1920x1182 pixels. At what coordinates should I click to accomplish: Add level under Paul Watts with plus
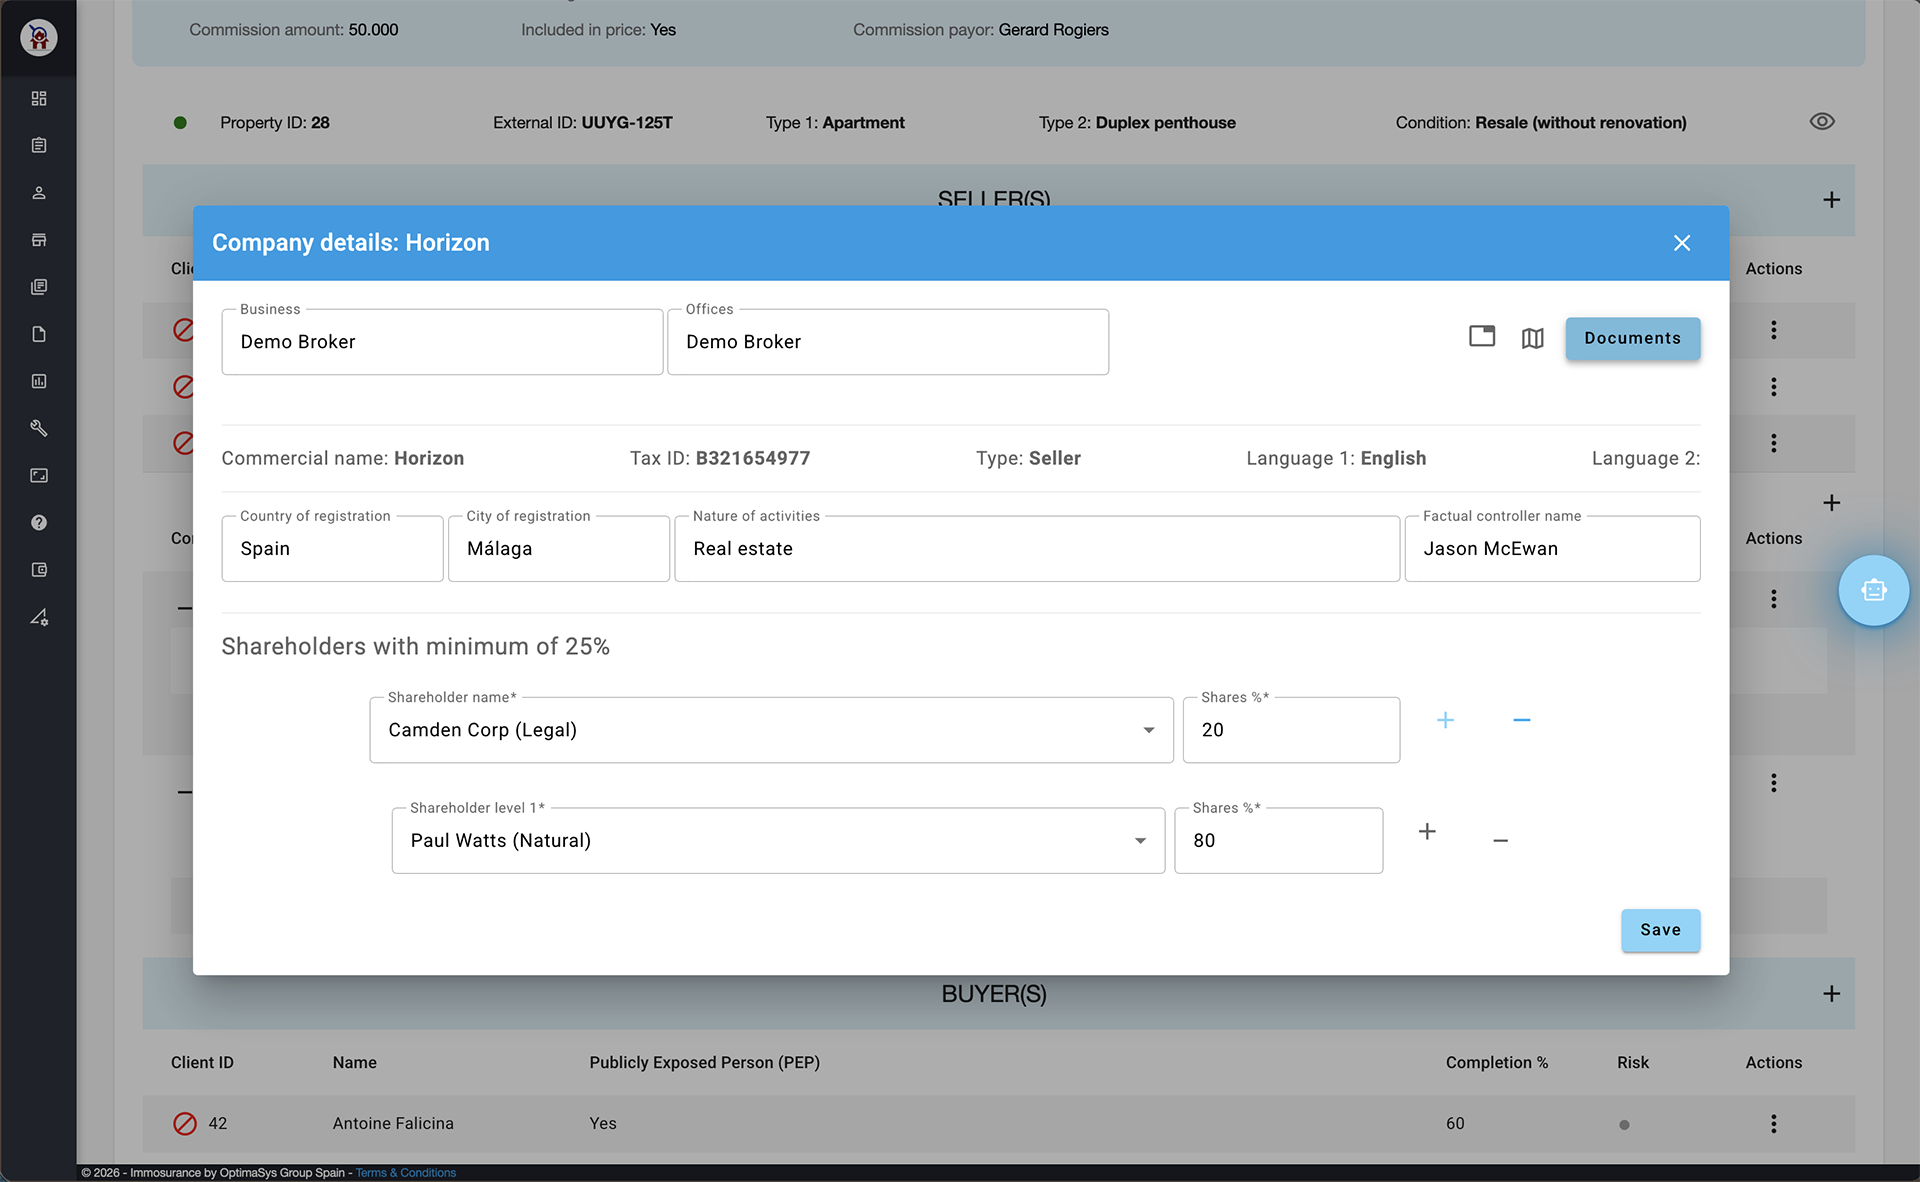(x=1427, y=832)
